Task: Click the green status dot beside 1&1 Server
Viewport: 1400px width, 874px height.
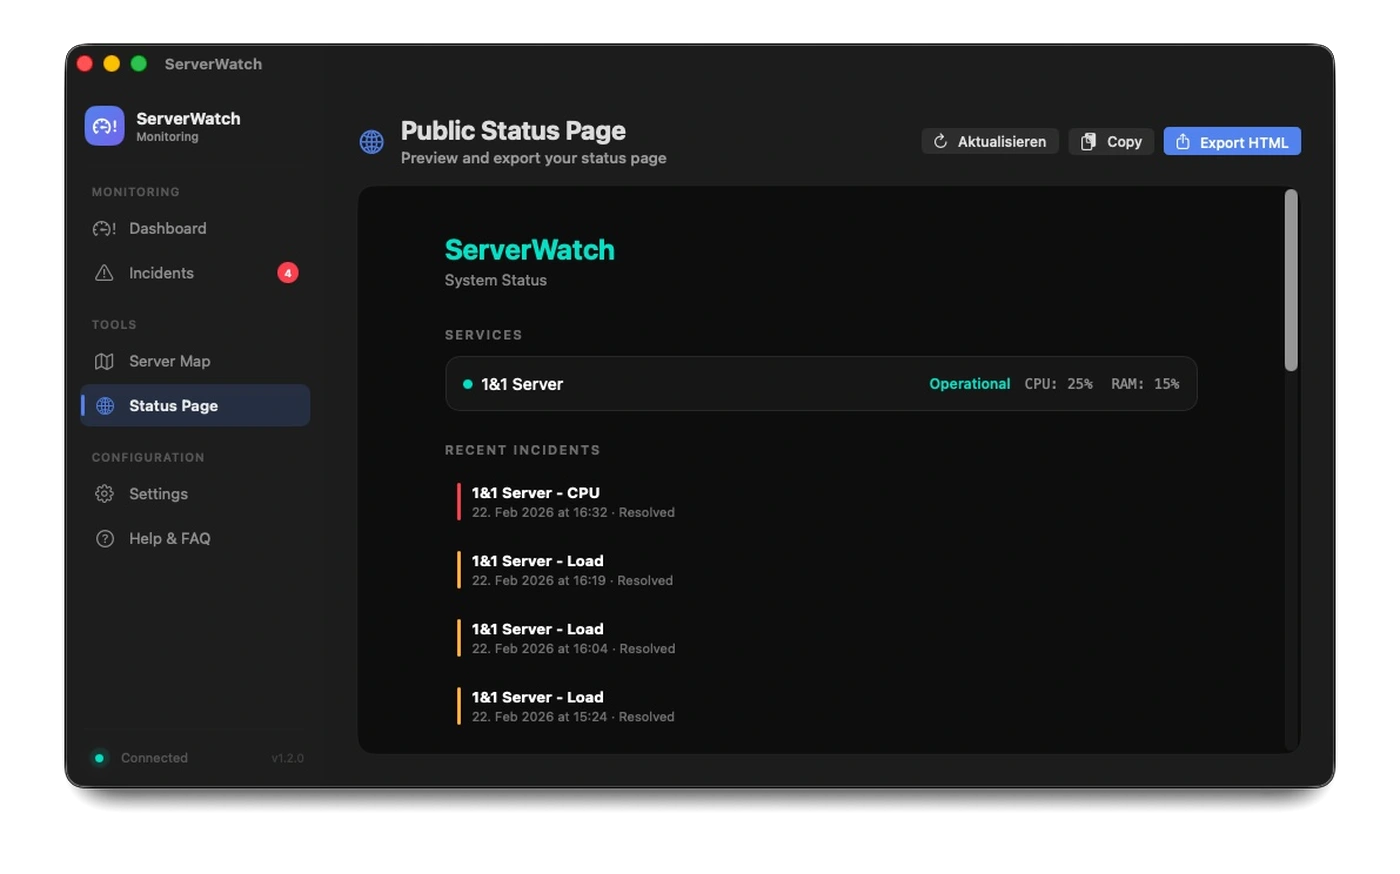Action: coord(467,383)
